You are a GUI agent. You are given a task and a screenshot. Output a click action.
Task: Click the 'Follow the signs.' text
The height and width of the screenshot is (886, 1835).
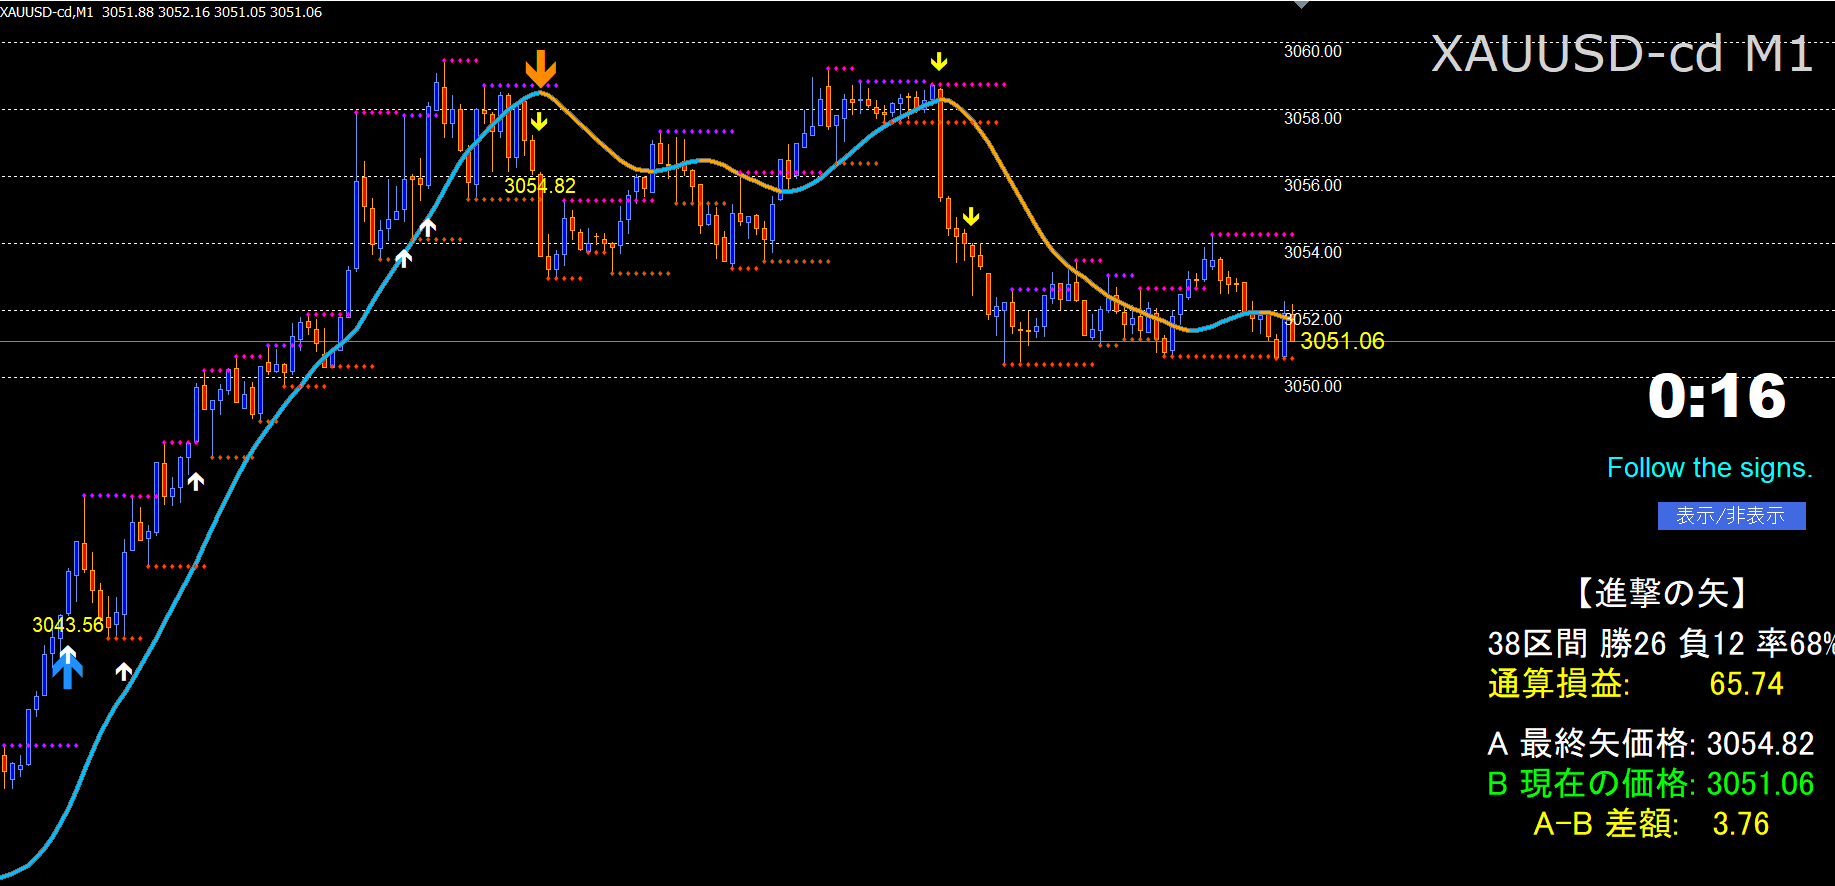[x=1710, y=468]
